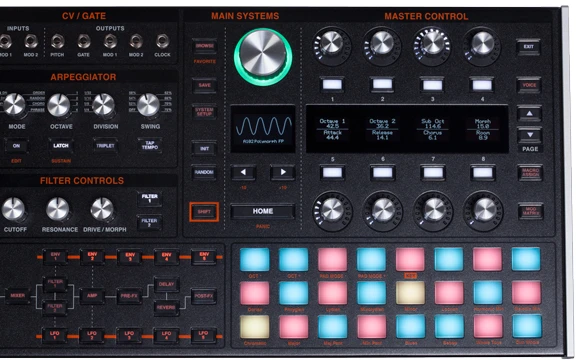Tap the pink KEY pad
Screen dimensions: 576x360
[x=410, y=259]
